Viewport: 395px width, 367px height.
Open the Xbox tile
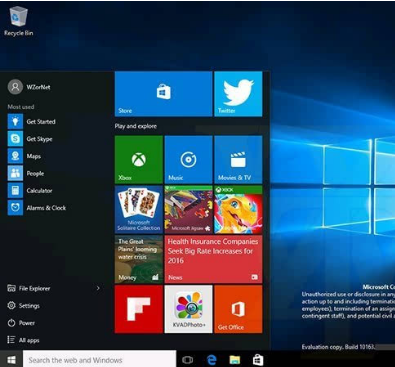pyautogui.click(x=139, y=160)
